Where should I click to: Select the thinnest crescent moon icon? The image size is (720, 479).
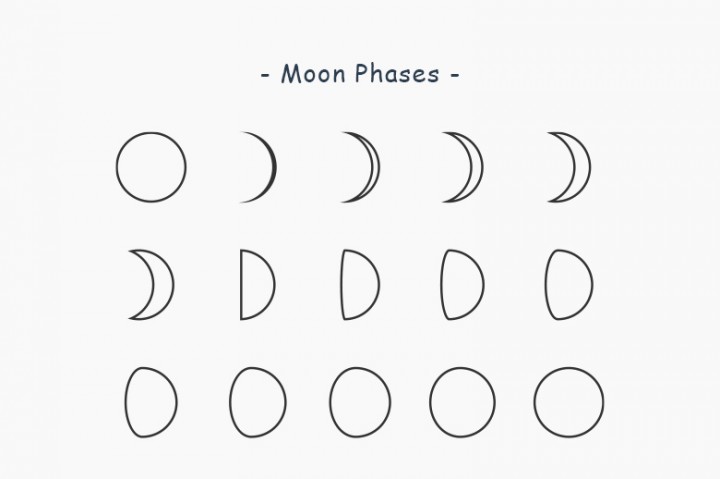268,167
